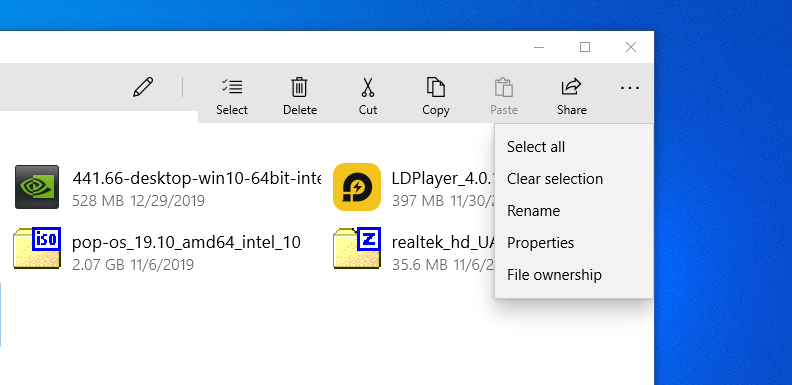Open the three-dots more options menu
Image resolution: width=792 pixels, height=385 pixels.
(629, 88)
